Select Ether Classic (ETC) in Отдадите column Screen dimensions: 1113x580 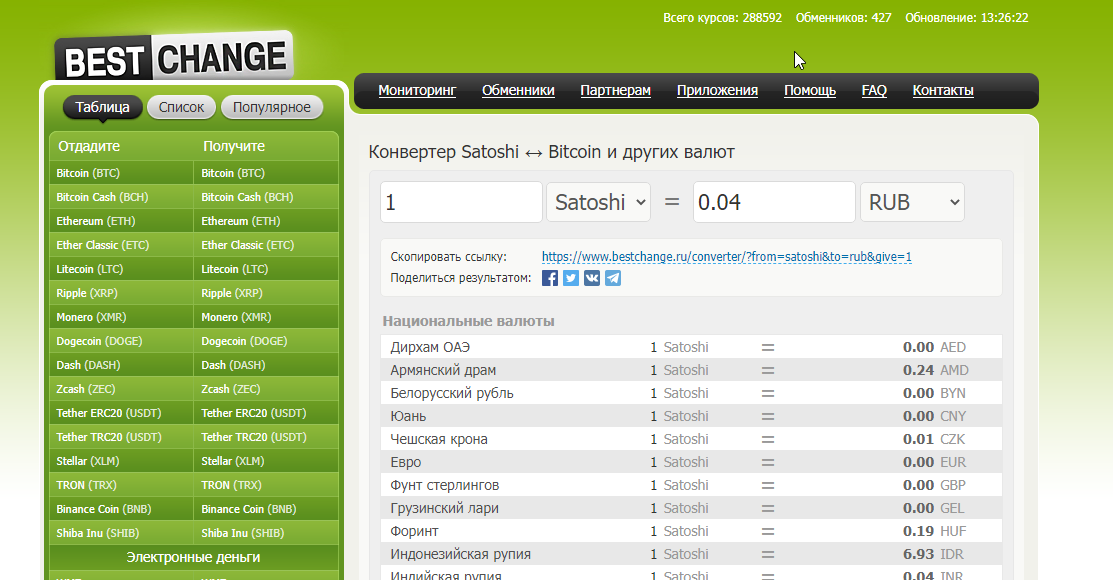point(121,245)
